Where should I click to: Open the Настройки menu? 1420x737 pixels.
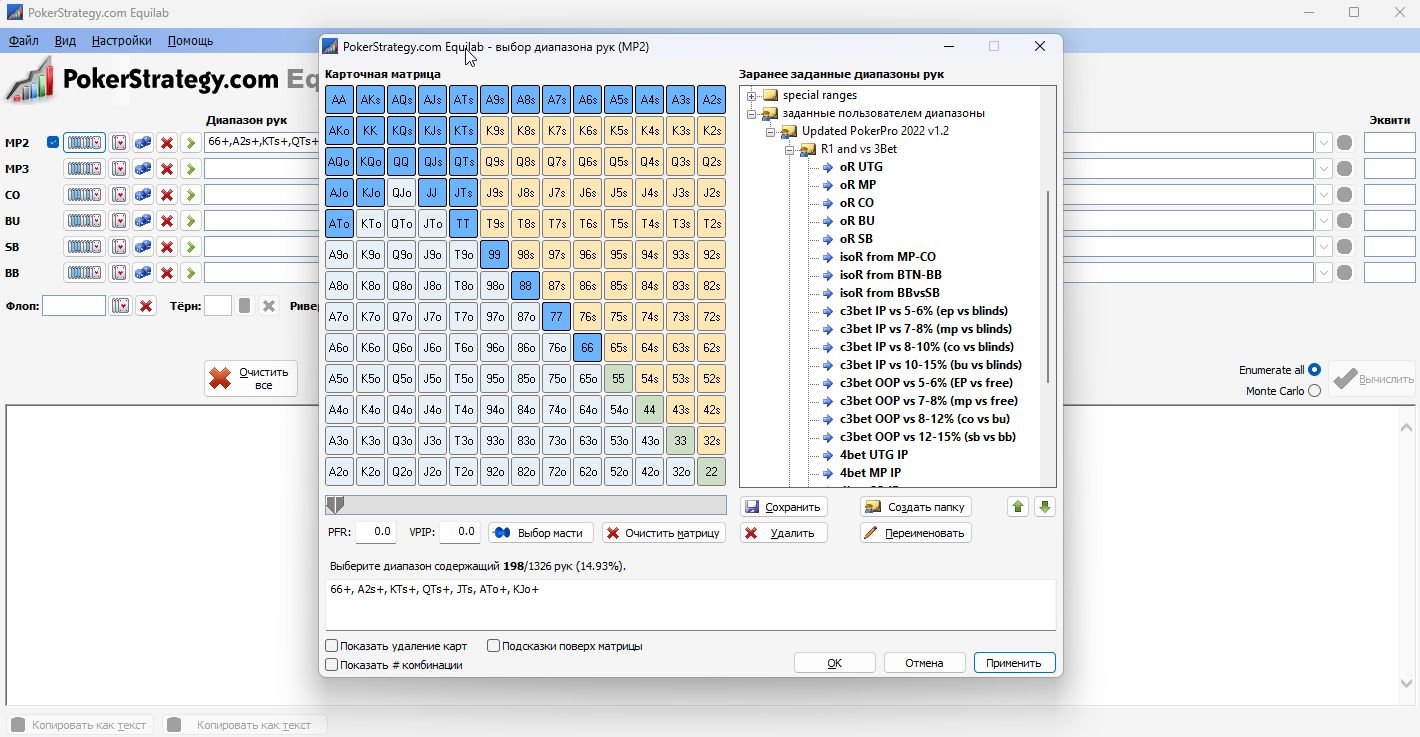click(x=121, y=41)
